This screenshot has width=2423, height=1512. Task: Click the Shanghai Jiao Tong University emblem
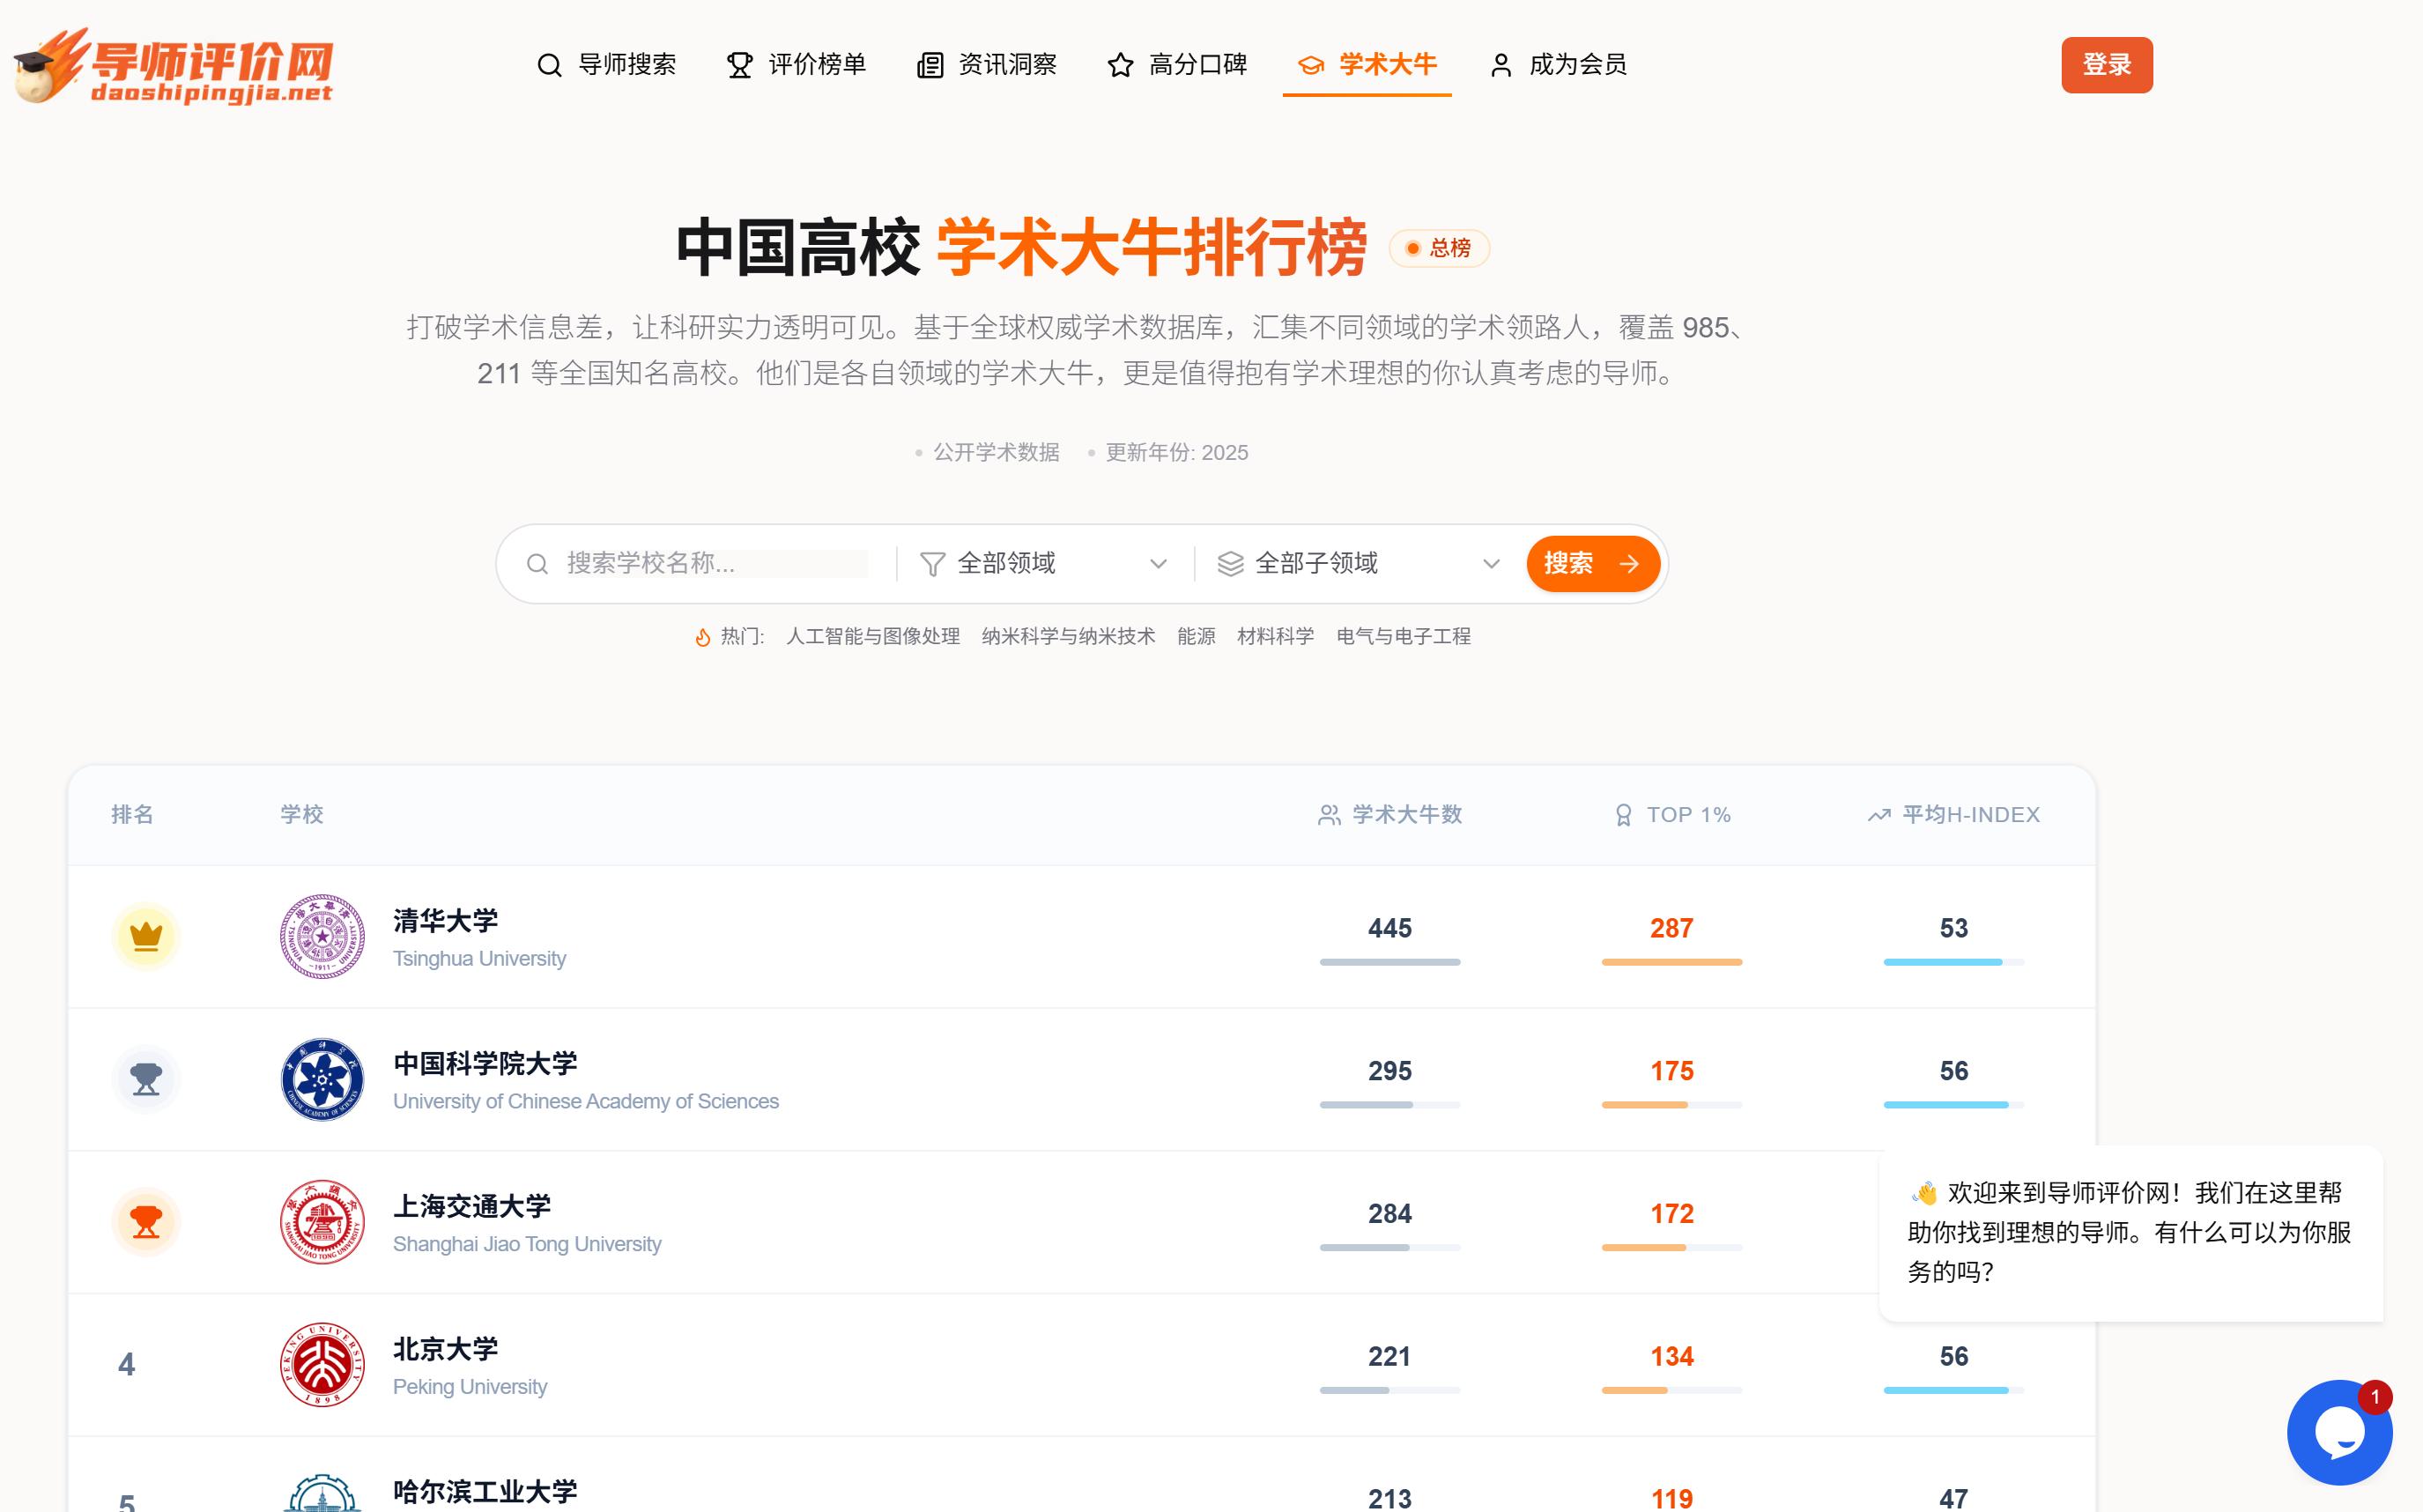[x=322, y=1222]
